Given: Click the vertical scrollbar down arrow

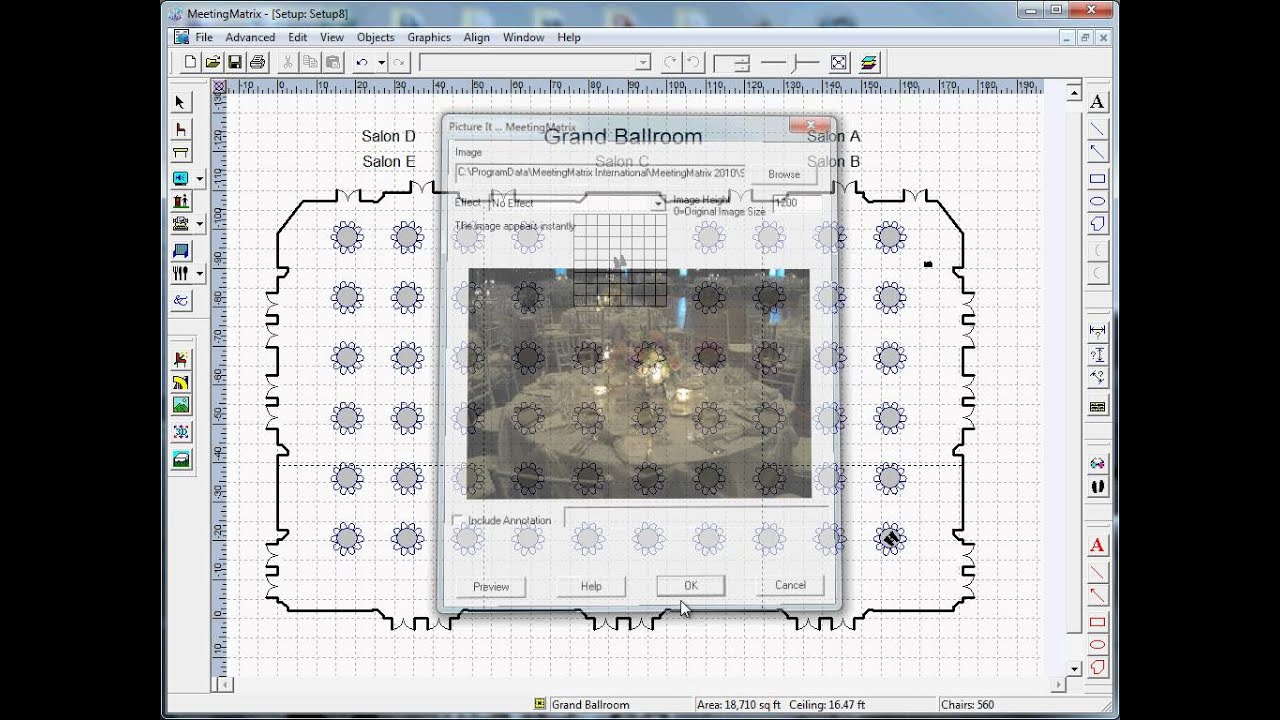Looking at the screenshot, I should point(1075,668).
